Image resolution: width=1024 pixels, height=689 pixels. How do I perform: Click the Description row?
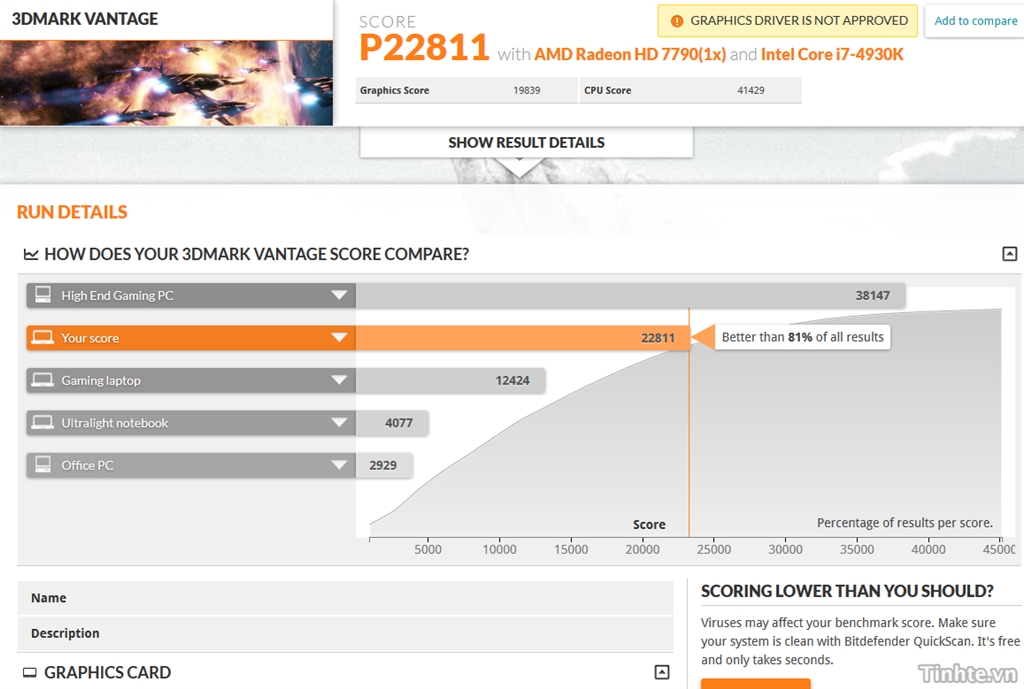(345, 633)
